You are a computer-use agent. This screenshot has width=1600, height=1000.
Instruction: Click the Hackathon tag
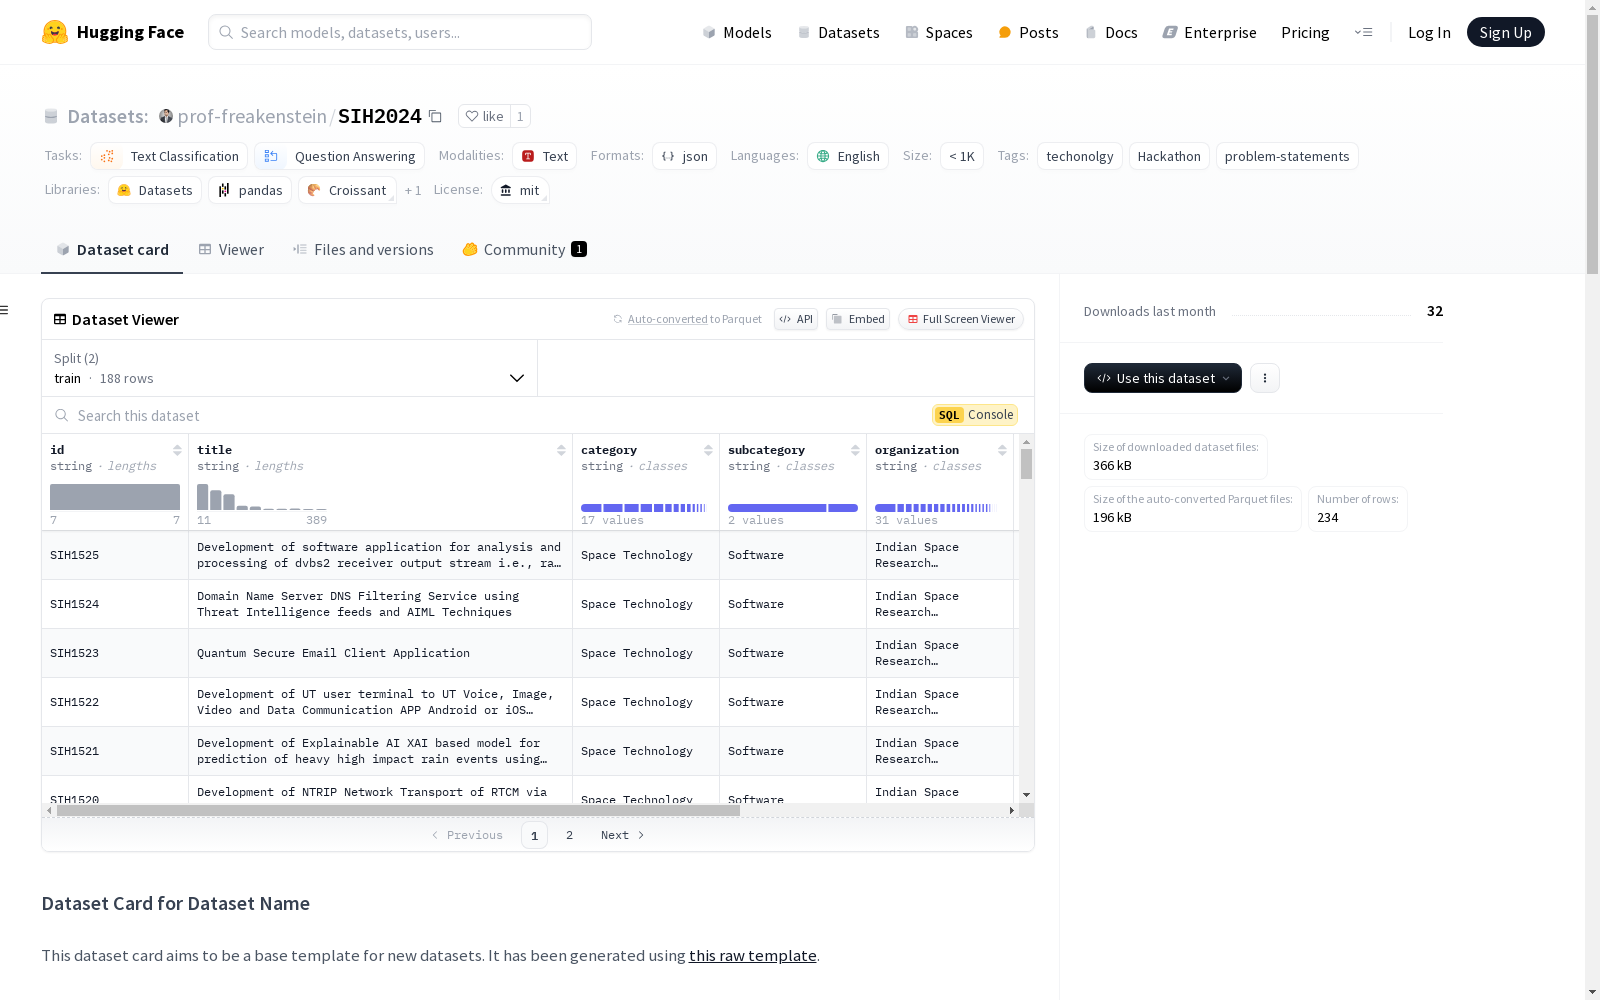click(1169, 156)
